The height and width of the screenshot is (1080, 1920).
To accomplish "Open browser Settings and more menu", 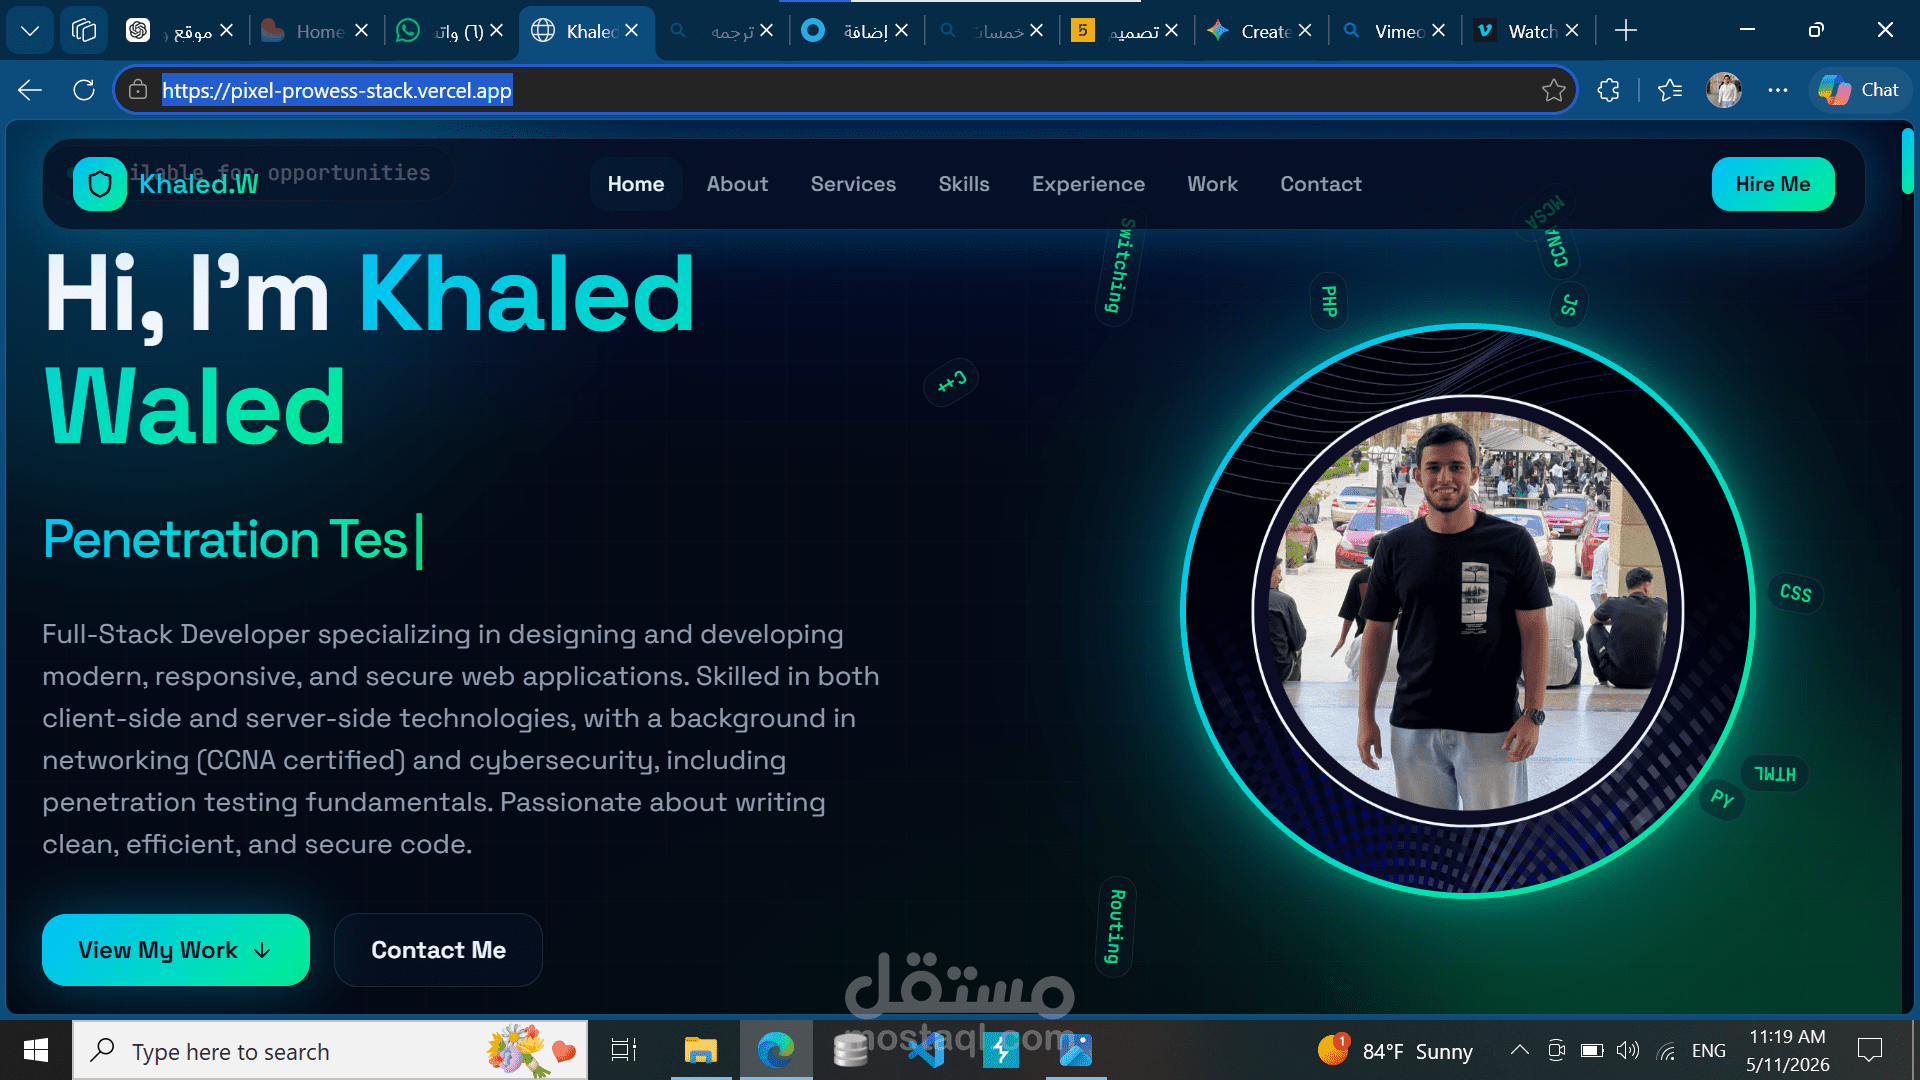I will [1777, 90].
